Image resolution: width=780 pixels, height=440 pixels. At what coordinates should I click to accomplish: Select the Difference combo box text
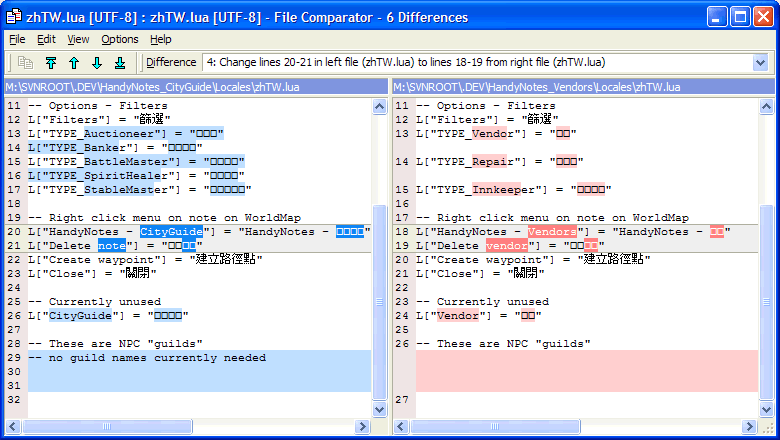(406, 62)
